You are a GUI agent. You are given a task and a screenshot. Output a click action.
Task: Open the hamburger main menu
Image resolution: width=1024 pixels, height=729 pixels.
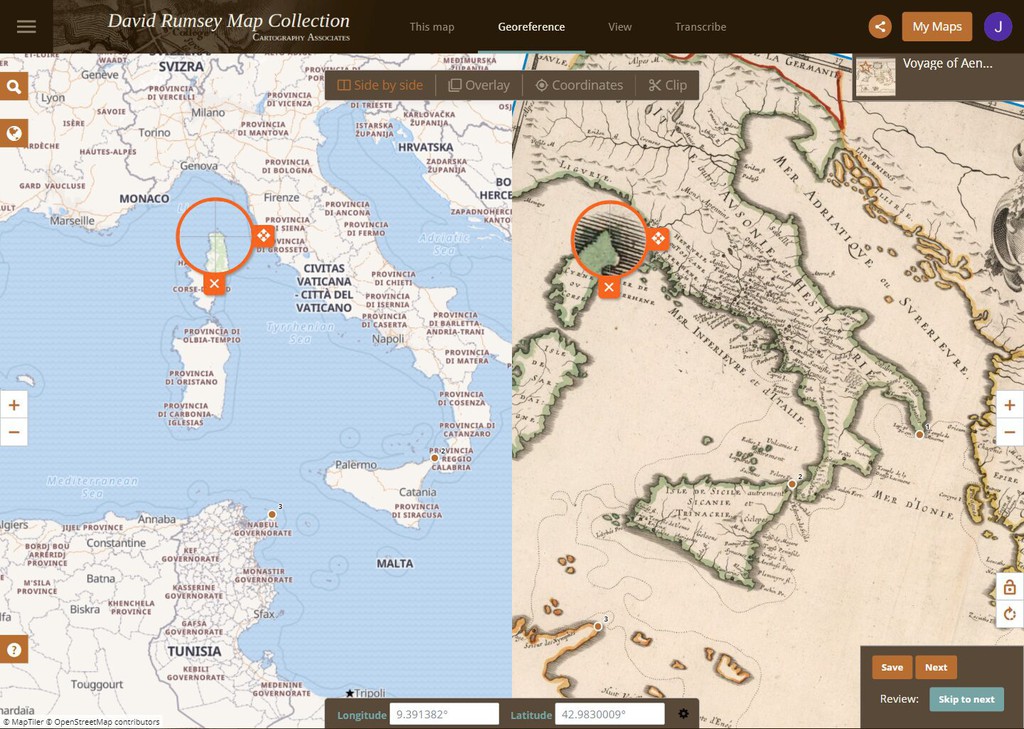click(26, 27)
